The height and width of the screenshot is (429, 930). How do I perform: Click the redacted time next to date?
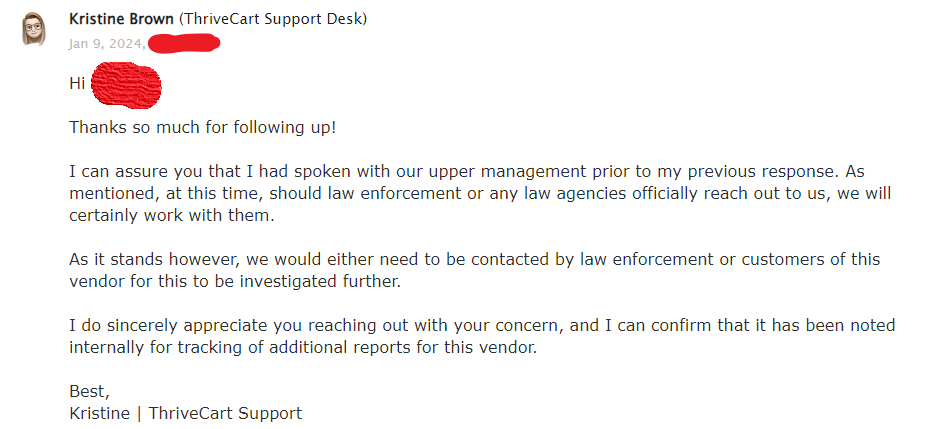[x=184, y=43]
